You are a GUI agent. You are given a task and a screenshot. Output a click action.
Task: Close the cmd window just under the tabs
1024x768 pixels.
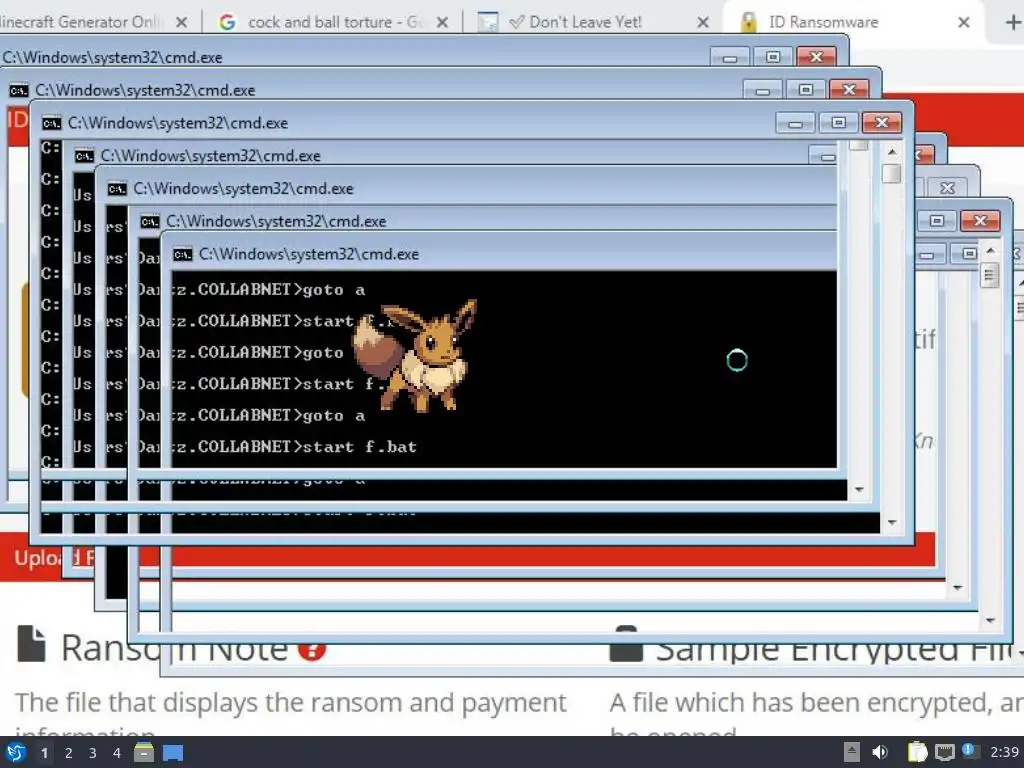click(x=816, y=57)
